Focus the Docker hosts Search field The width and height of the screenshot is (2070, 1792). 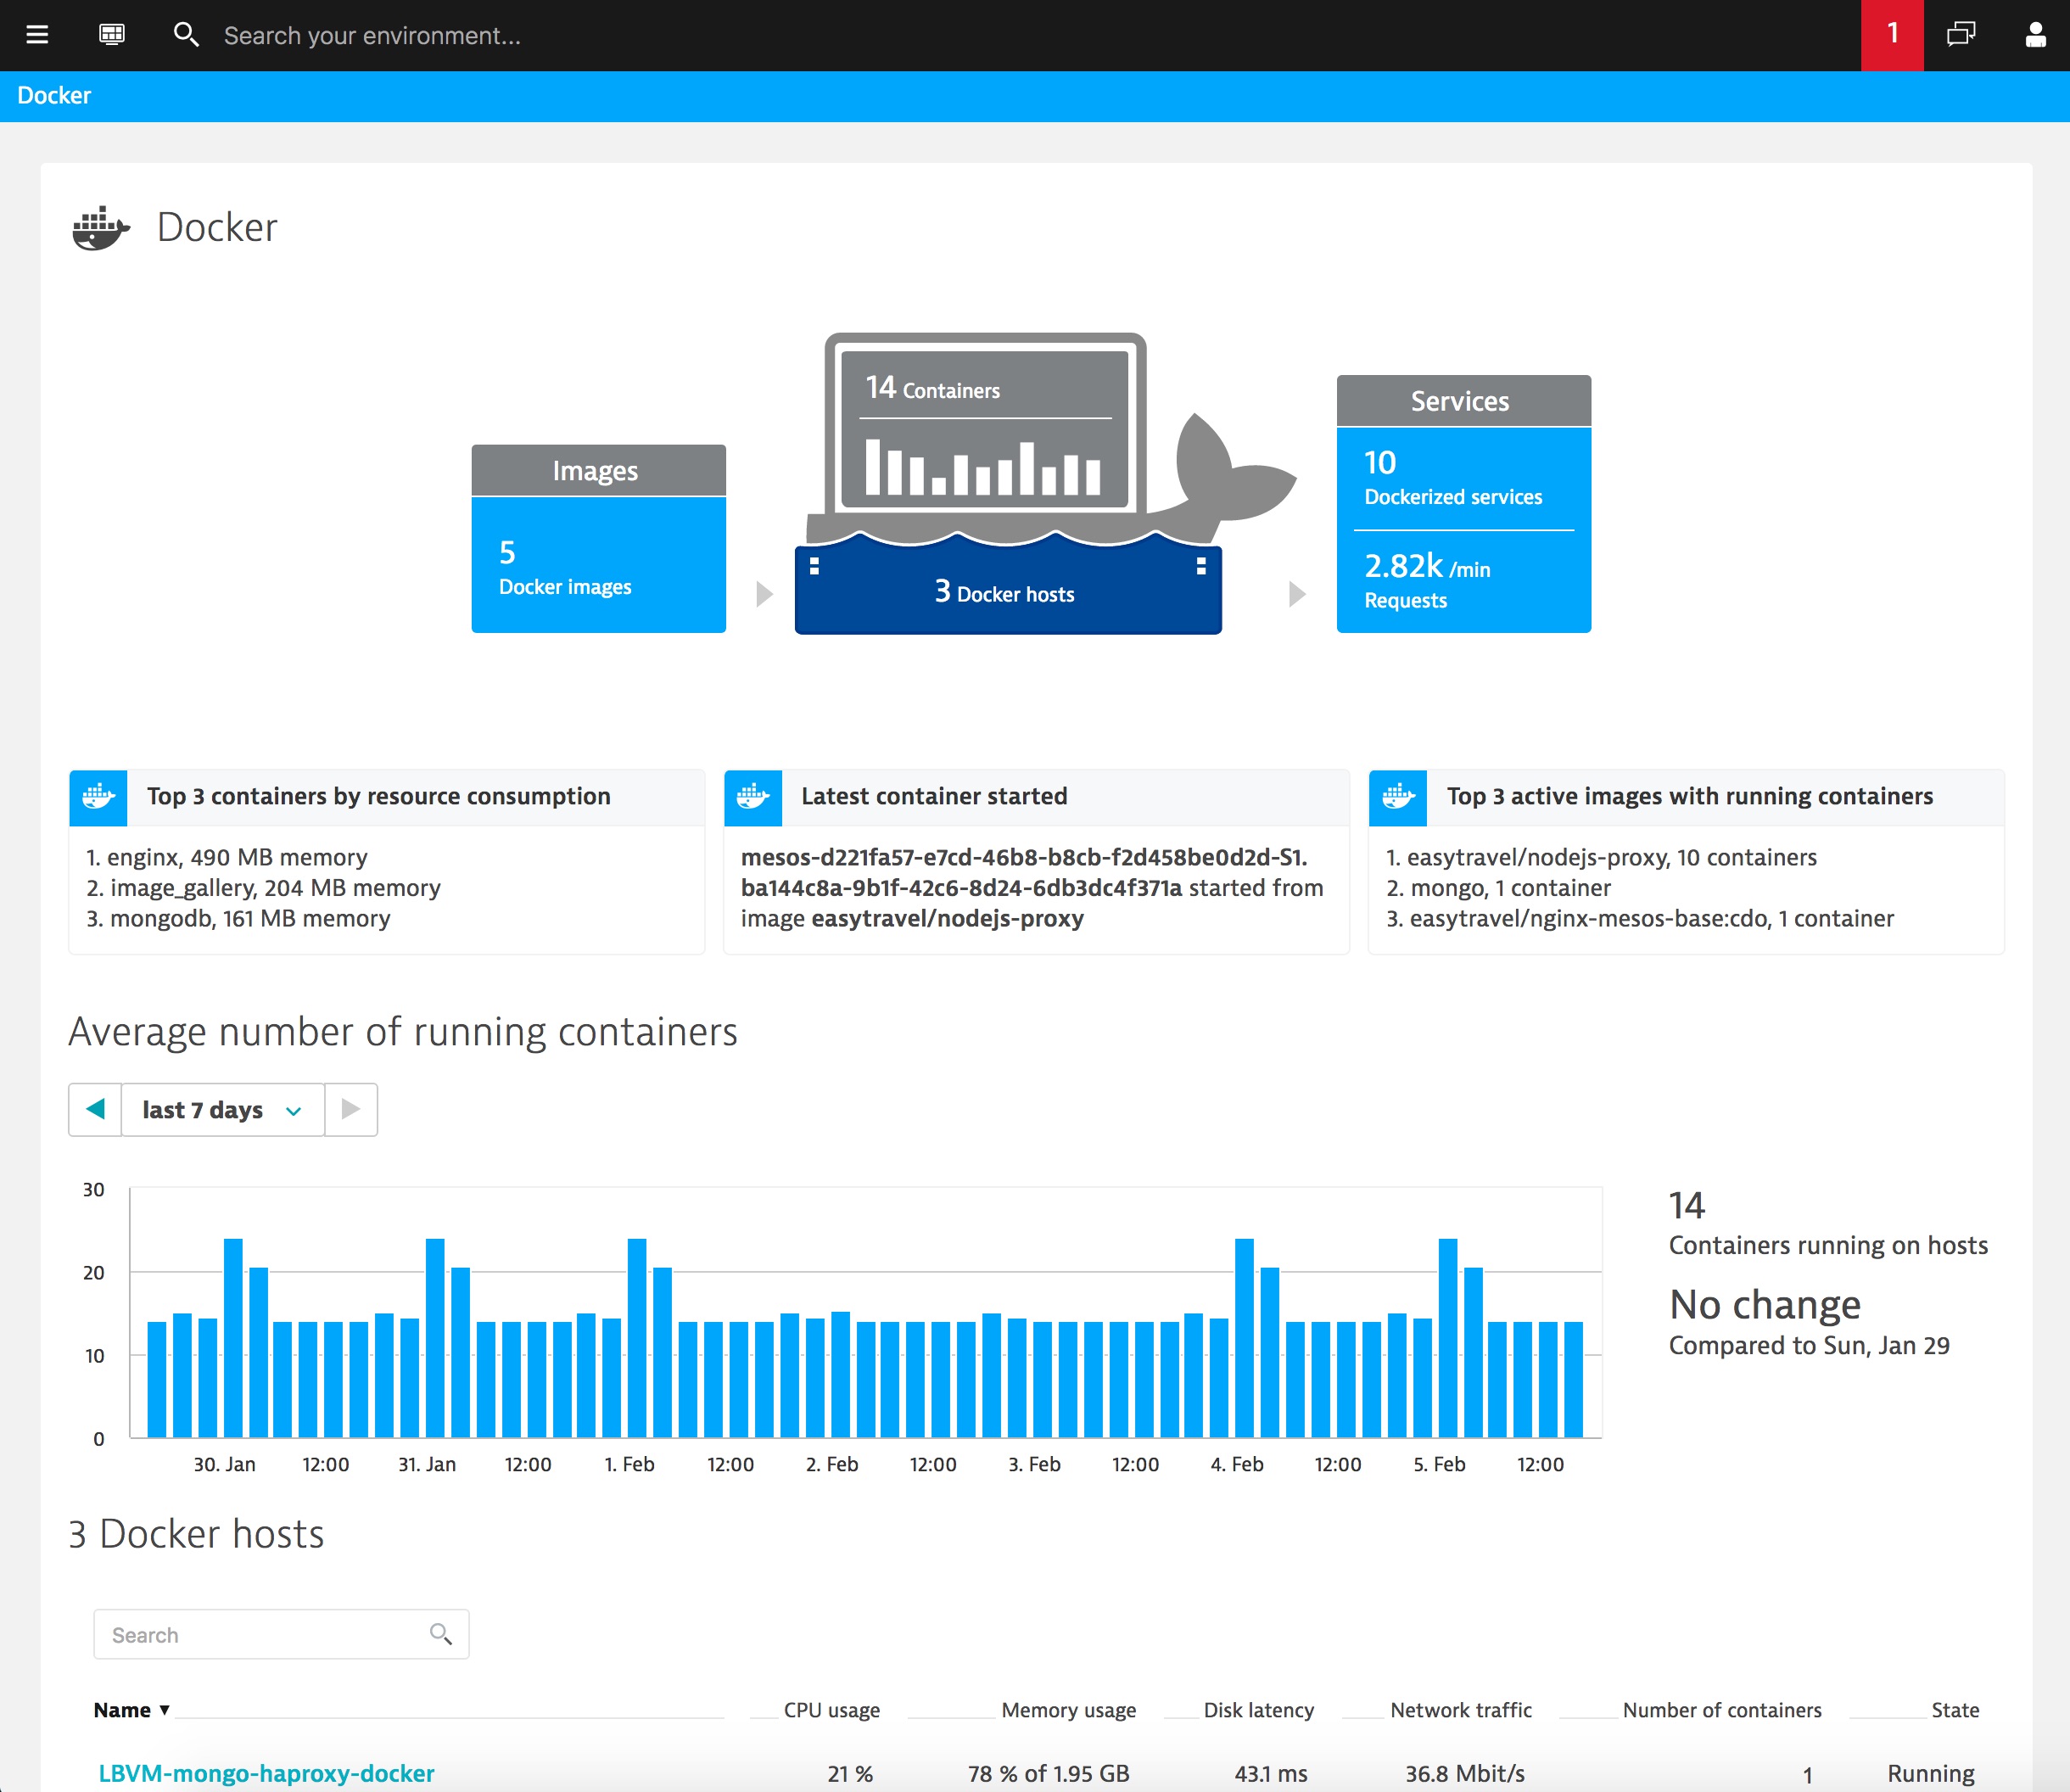pyautogui.click(x=281, y=1634)
